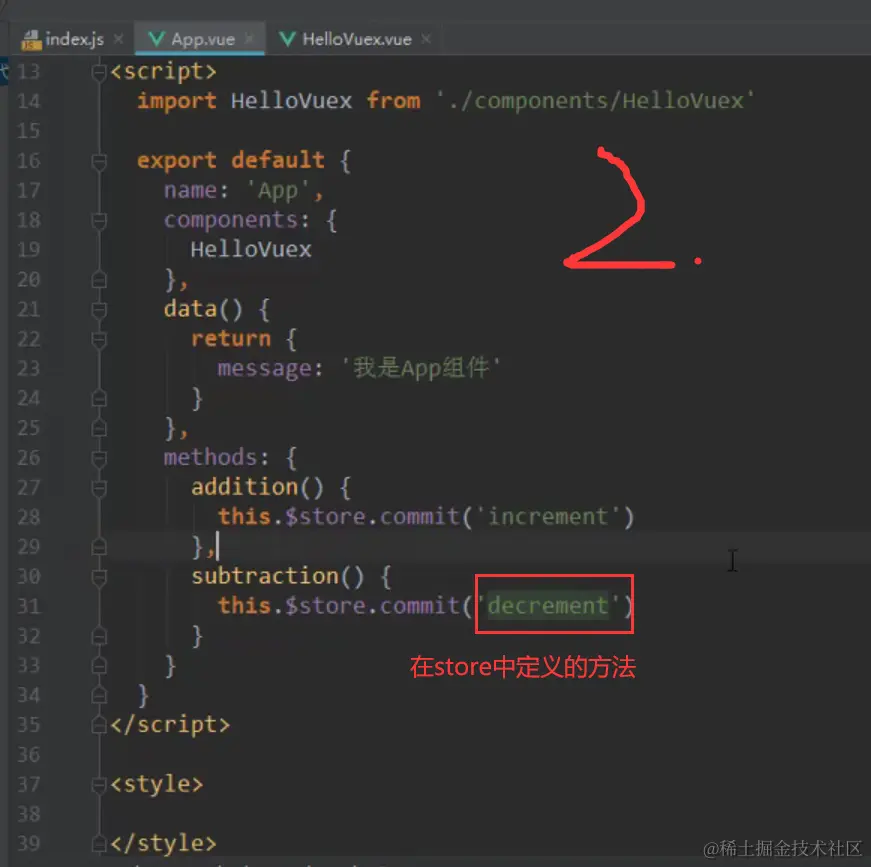Click the 'name' property on line 17
The image size is (871, 867).
190,191
